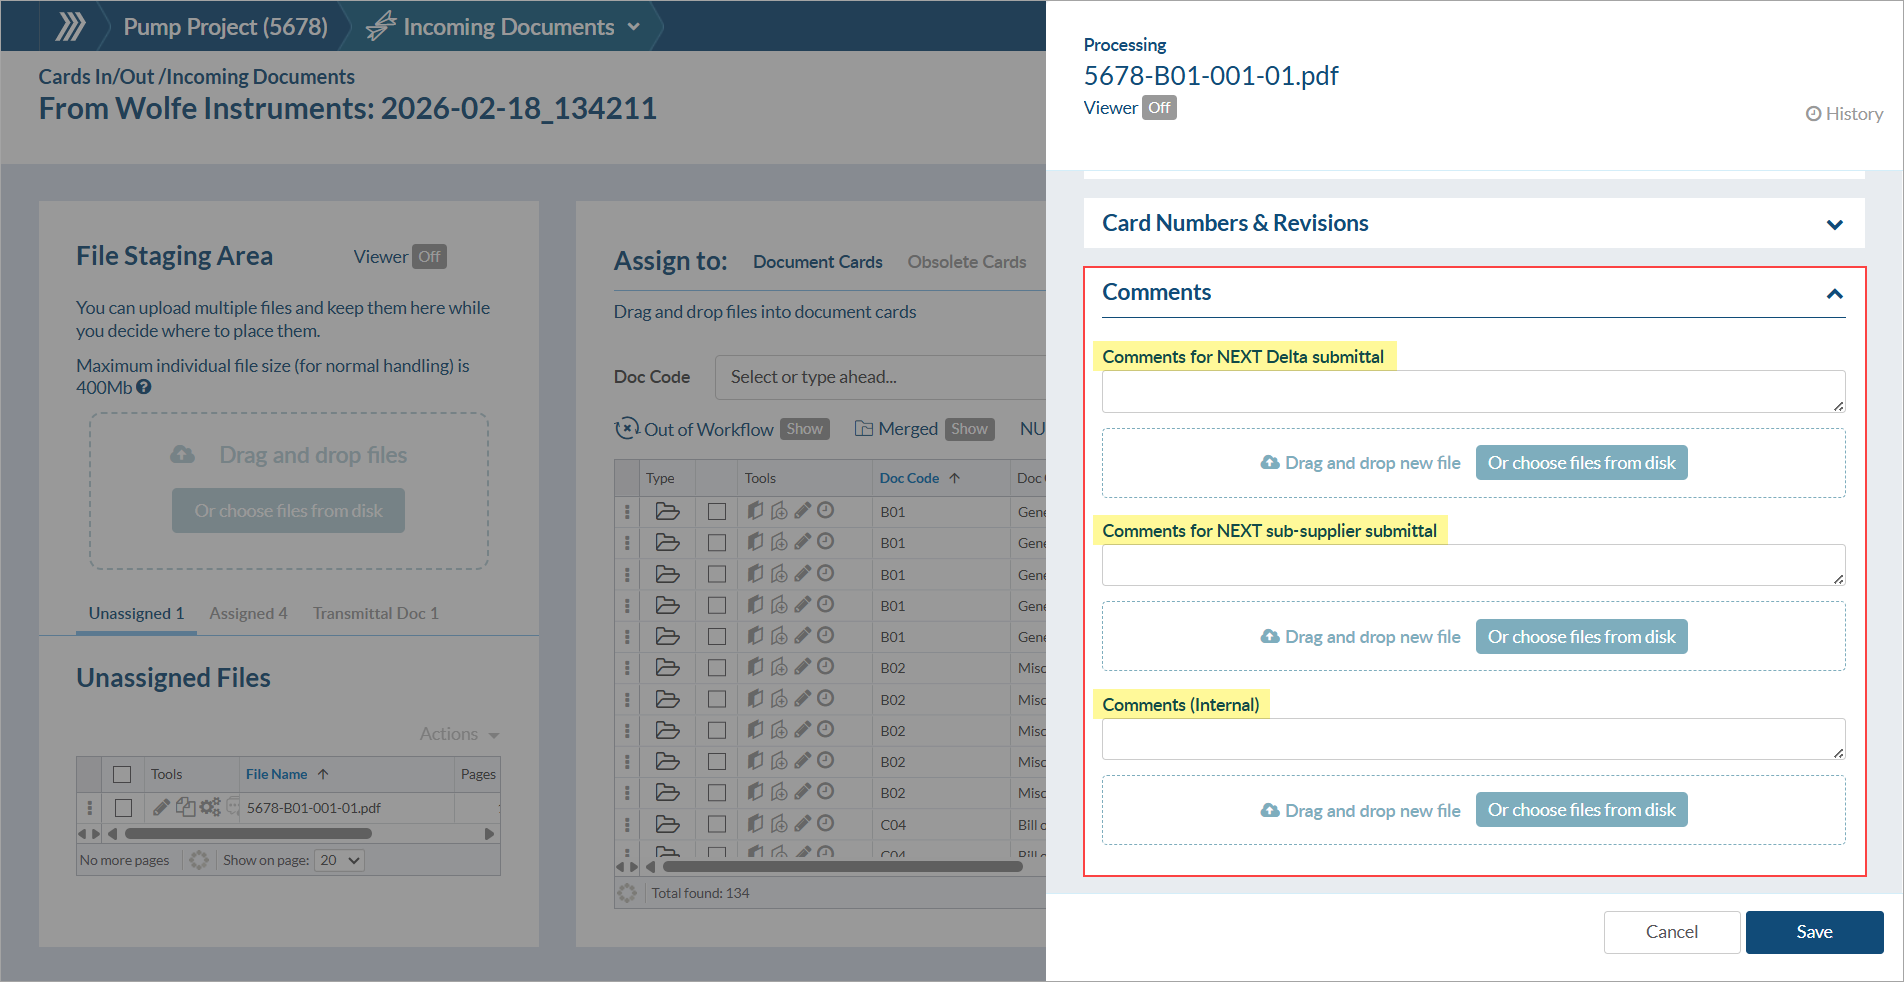Collapse the Comments section chevron
Viewport: 1904px width, 982px height.
[1835, 294]
